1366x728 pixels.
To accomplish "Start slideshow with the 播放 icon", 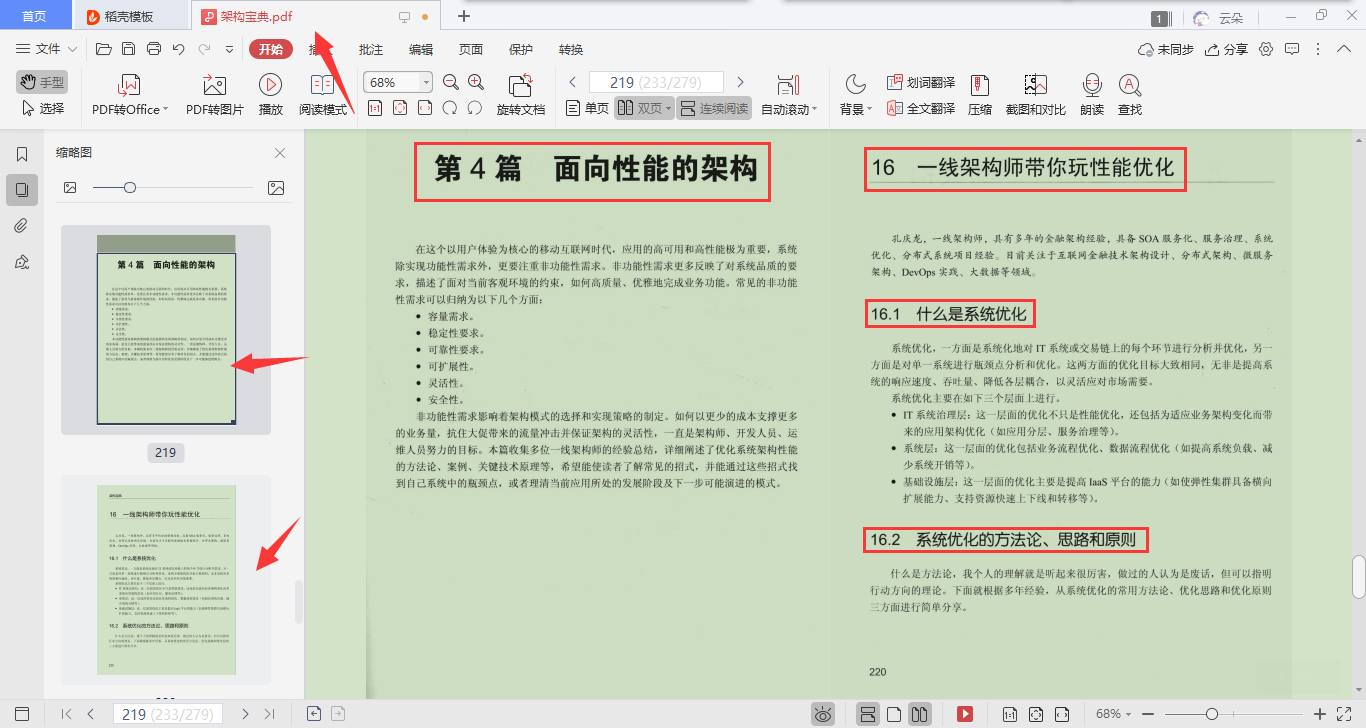I will (x=270, y=85).
